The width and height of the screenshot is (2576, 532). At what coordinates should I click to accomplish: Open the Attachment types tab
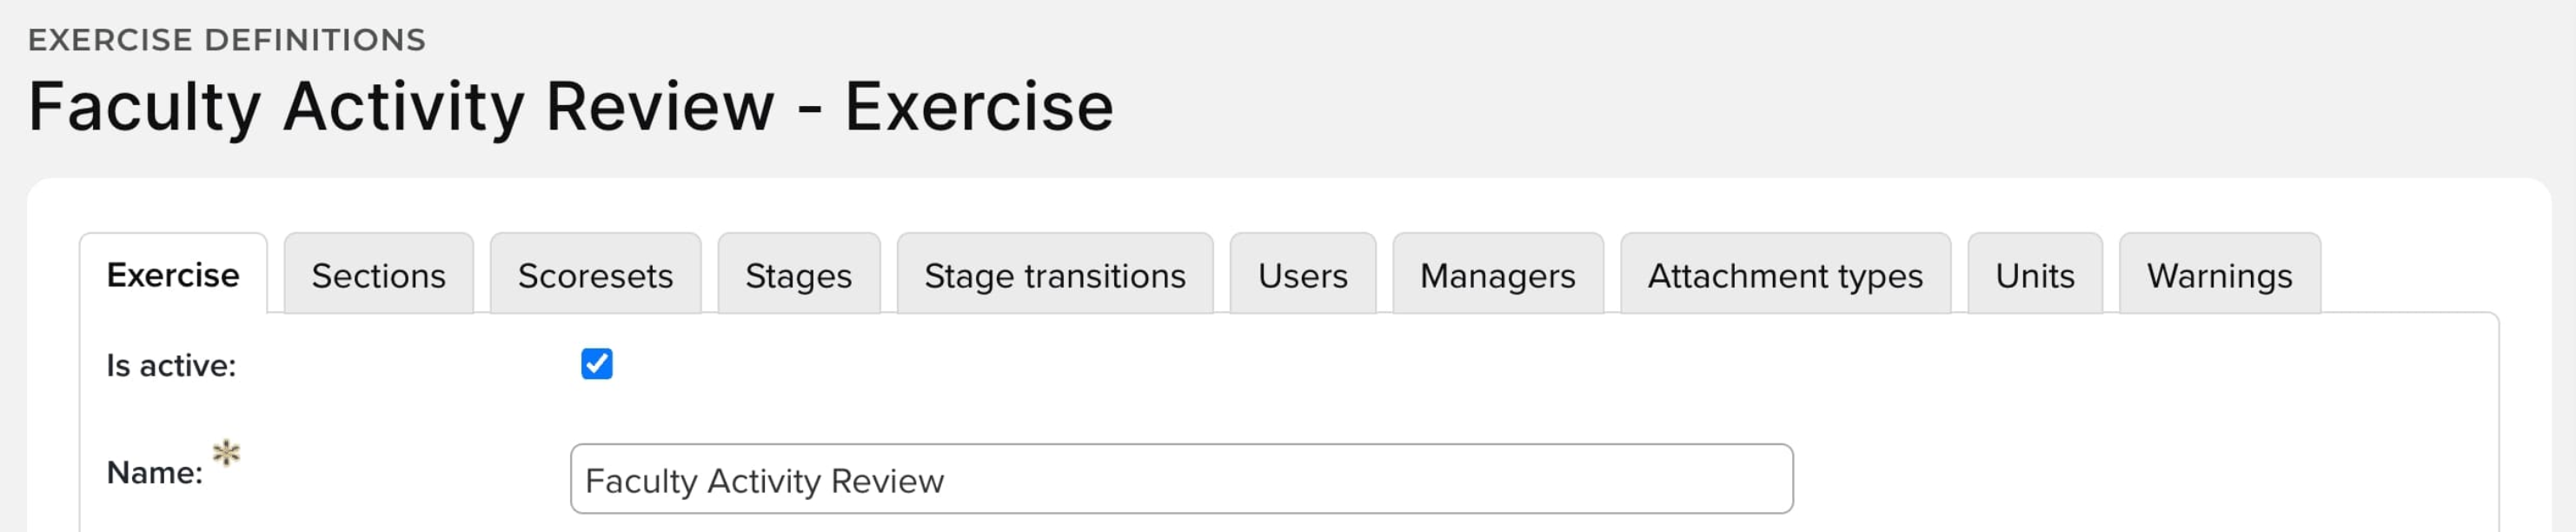tap(1785, 275)
